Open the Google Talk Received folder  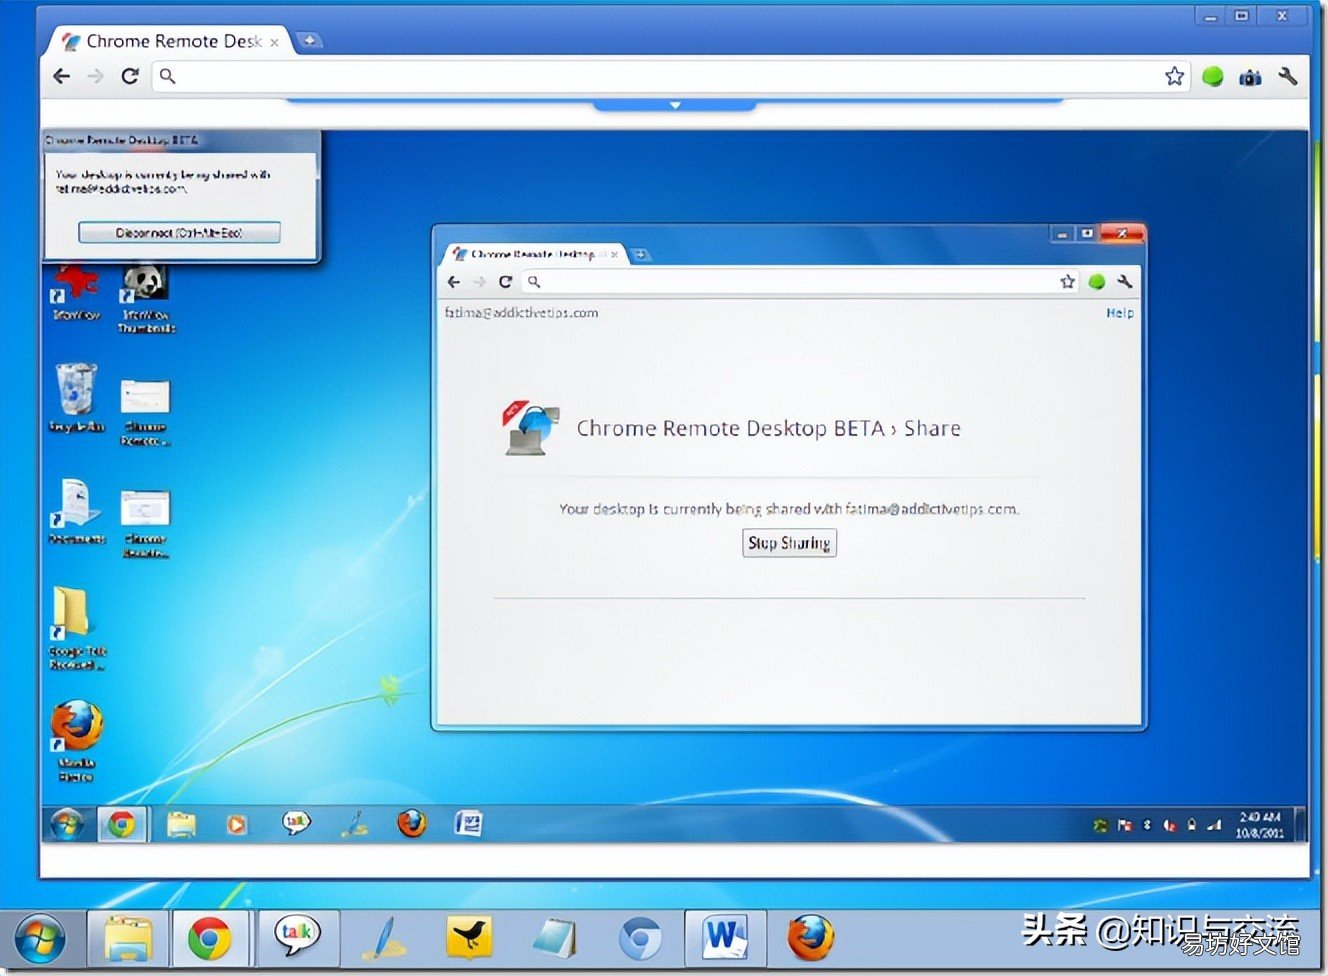[x=76, y=627]
